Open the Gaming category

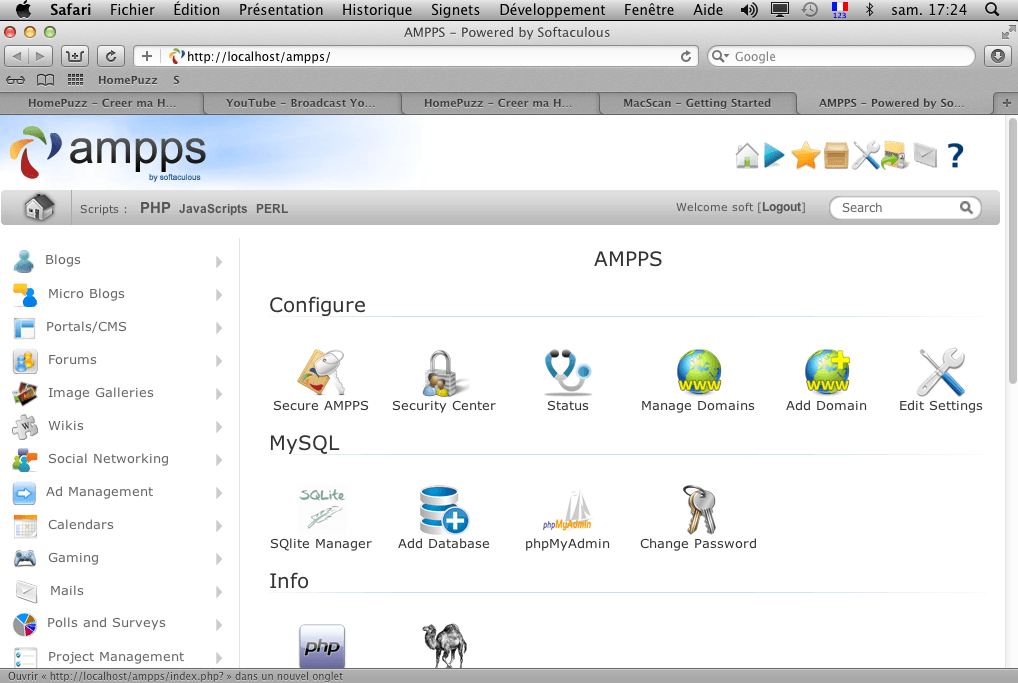click(73, 558)
